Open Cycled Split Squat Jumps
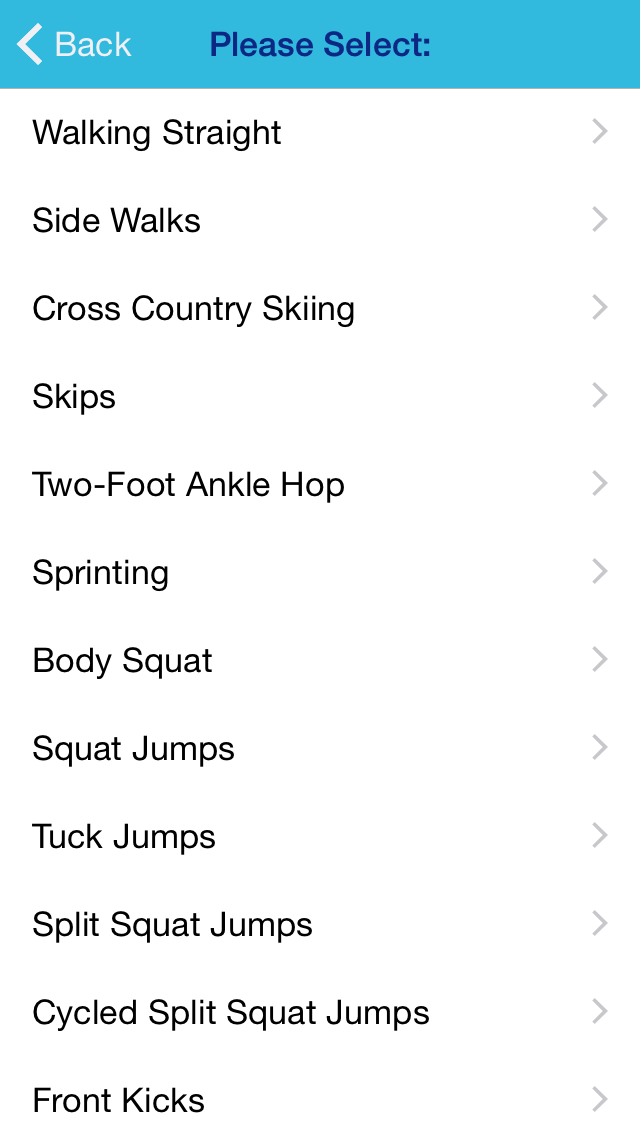The image size is (640, 1136). click(x=320, y=1013)
